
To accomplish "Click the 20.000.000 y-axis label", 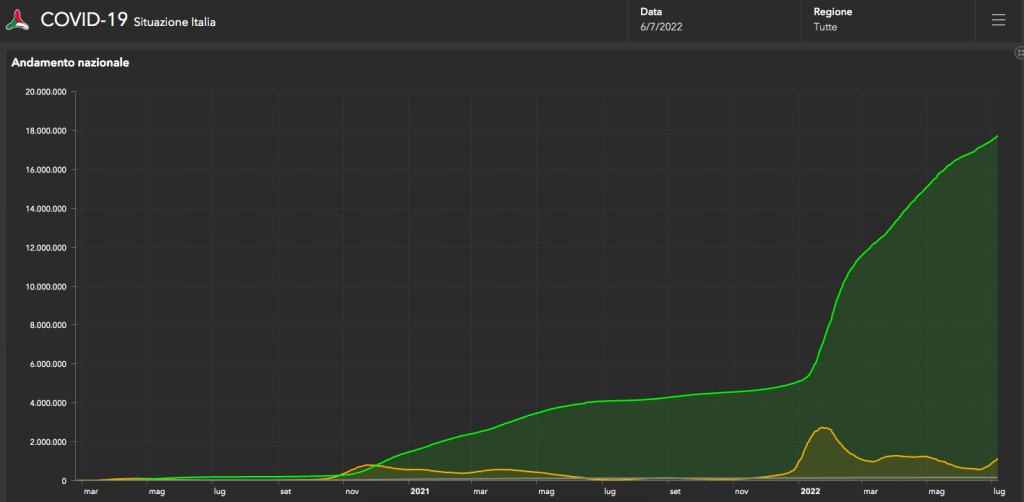I will [x=43, y=92].
